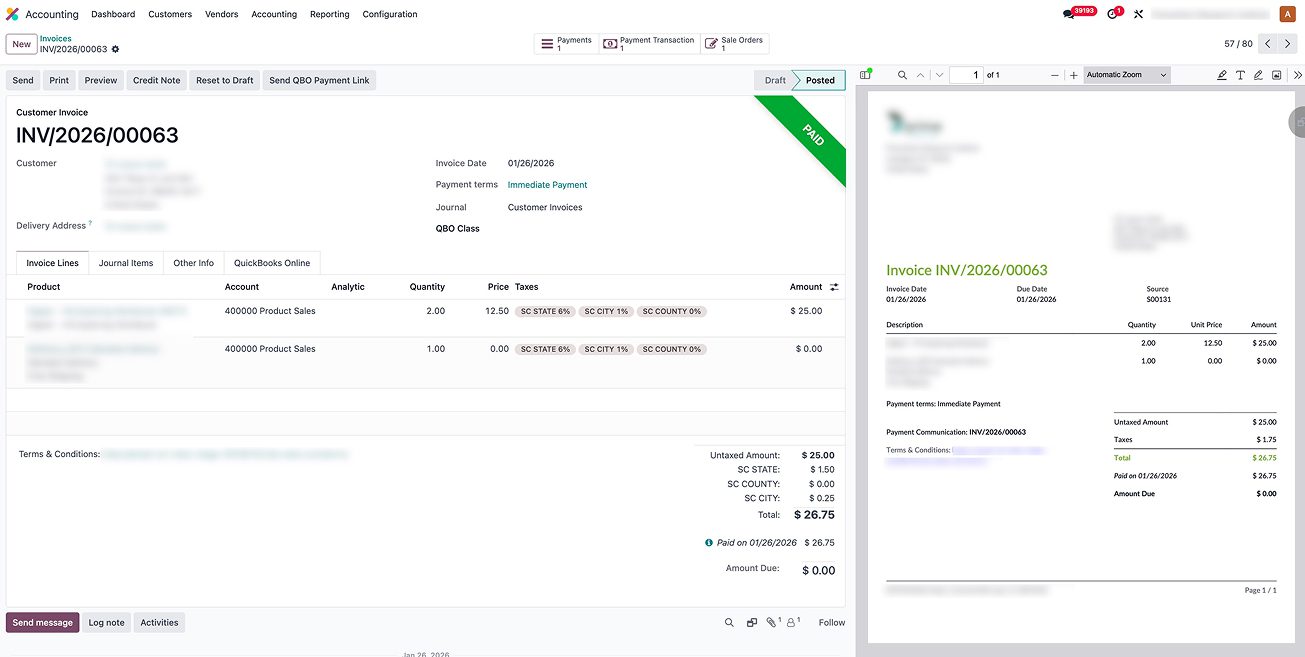Toggle the PDF viewer sidebar
This screenshot has height=657, width=1305.
tap(866, 75)
